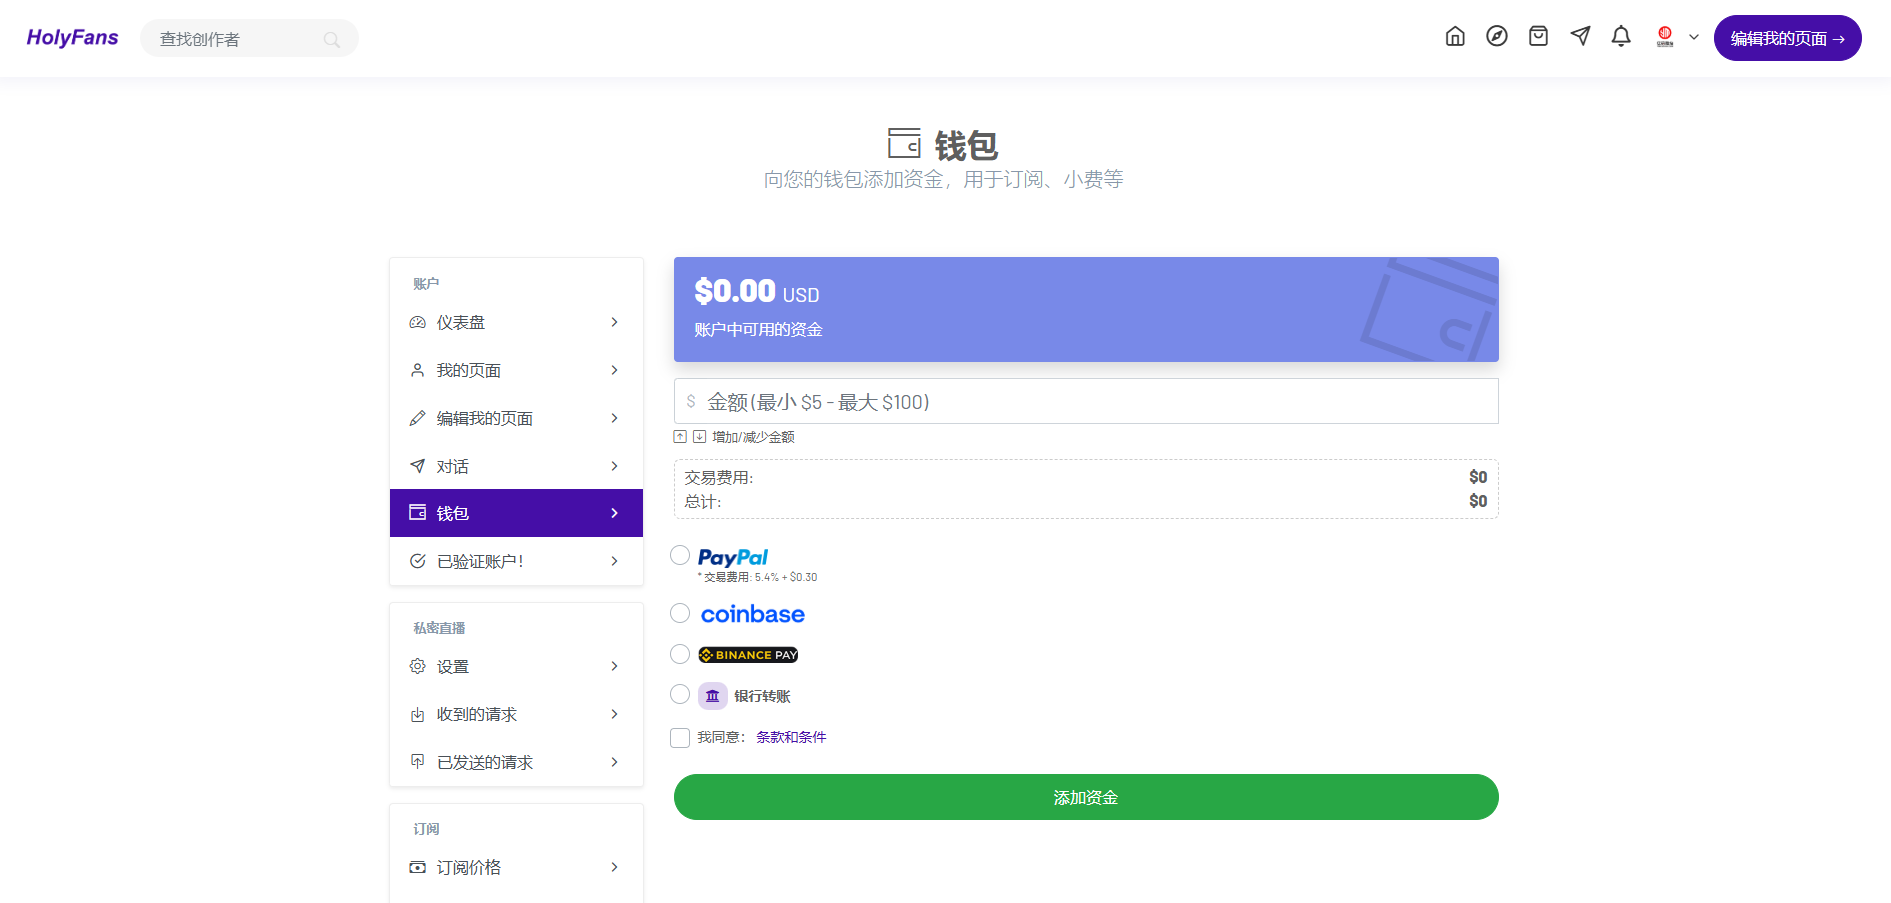
Task: Open the profile avatar dropdown chevron
Action: coord(1694,37)
